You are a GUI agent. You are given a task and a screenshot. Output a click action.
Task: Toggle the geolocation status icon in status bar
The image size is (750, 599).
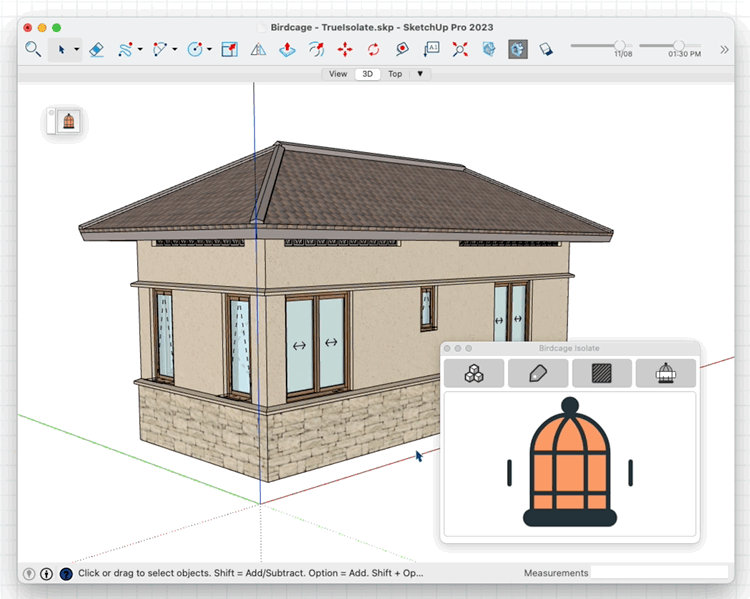pyautogui.click(x=30, y=574)
